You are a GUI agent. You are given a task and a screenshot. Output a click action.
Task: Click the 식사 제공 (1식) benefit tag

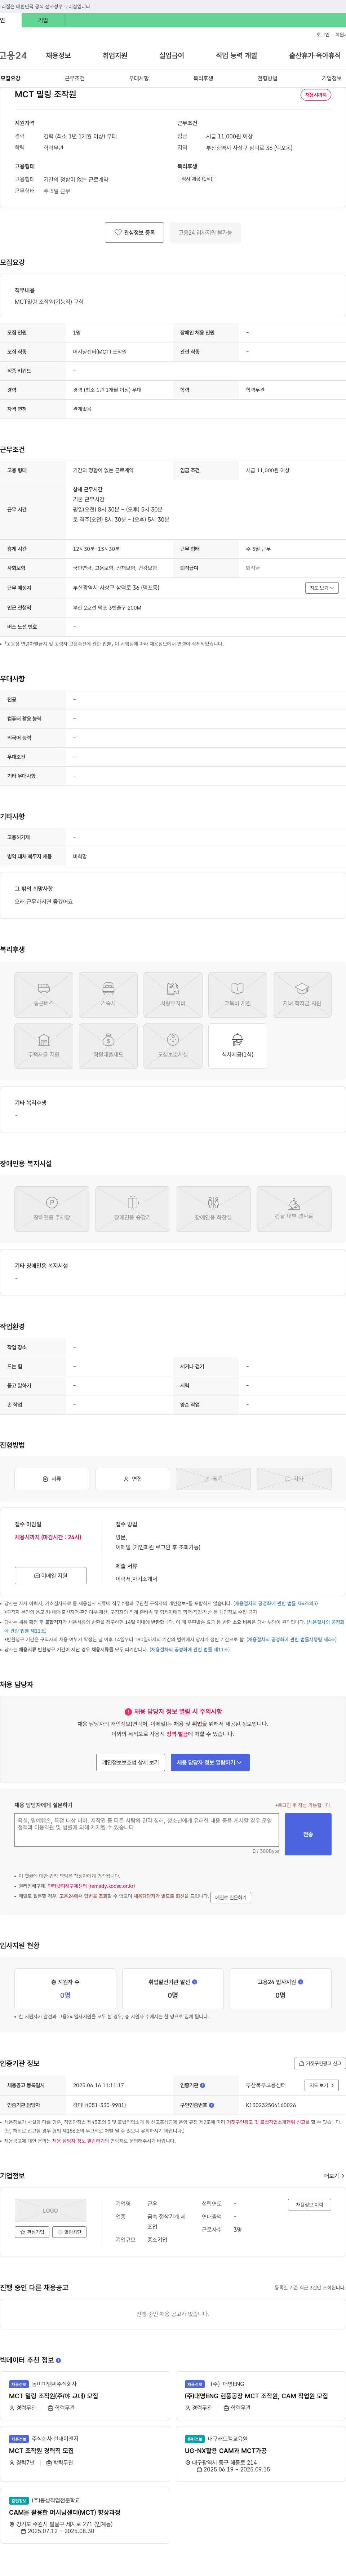(197, 179)
